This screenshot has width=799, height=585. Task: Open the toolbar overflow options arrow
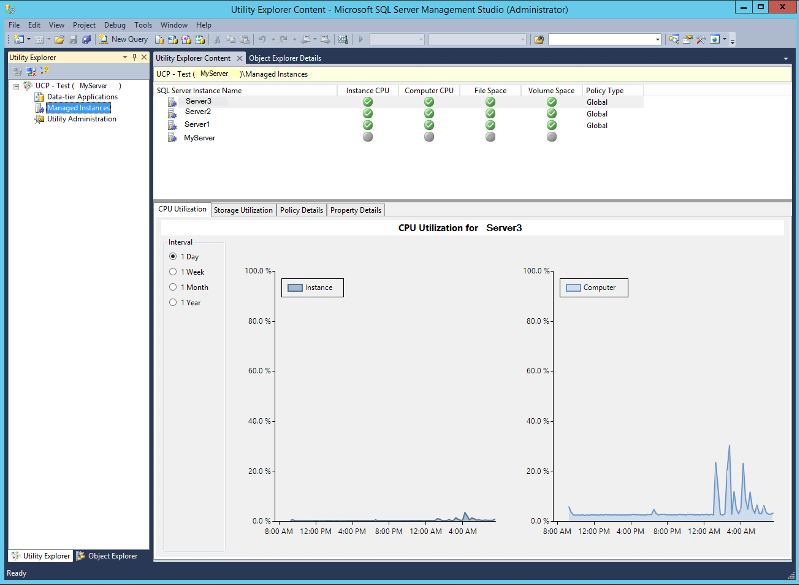click(732, 40)
